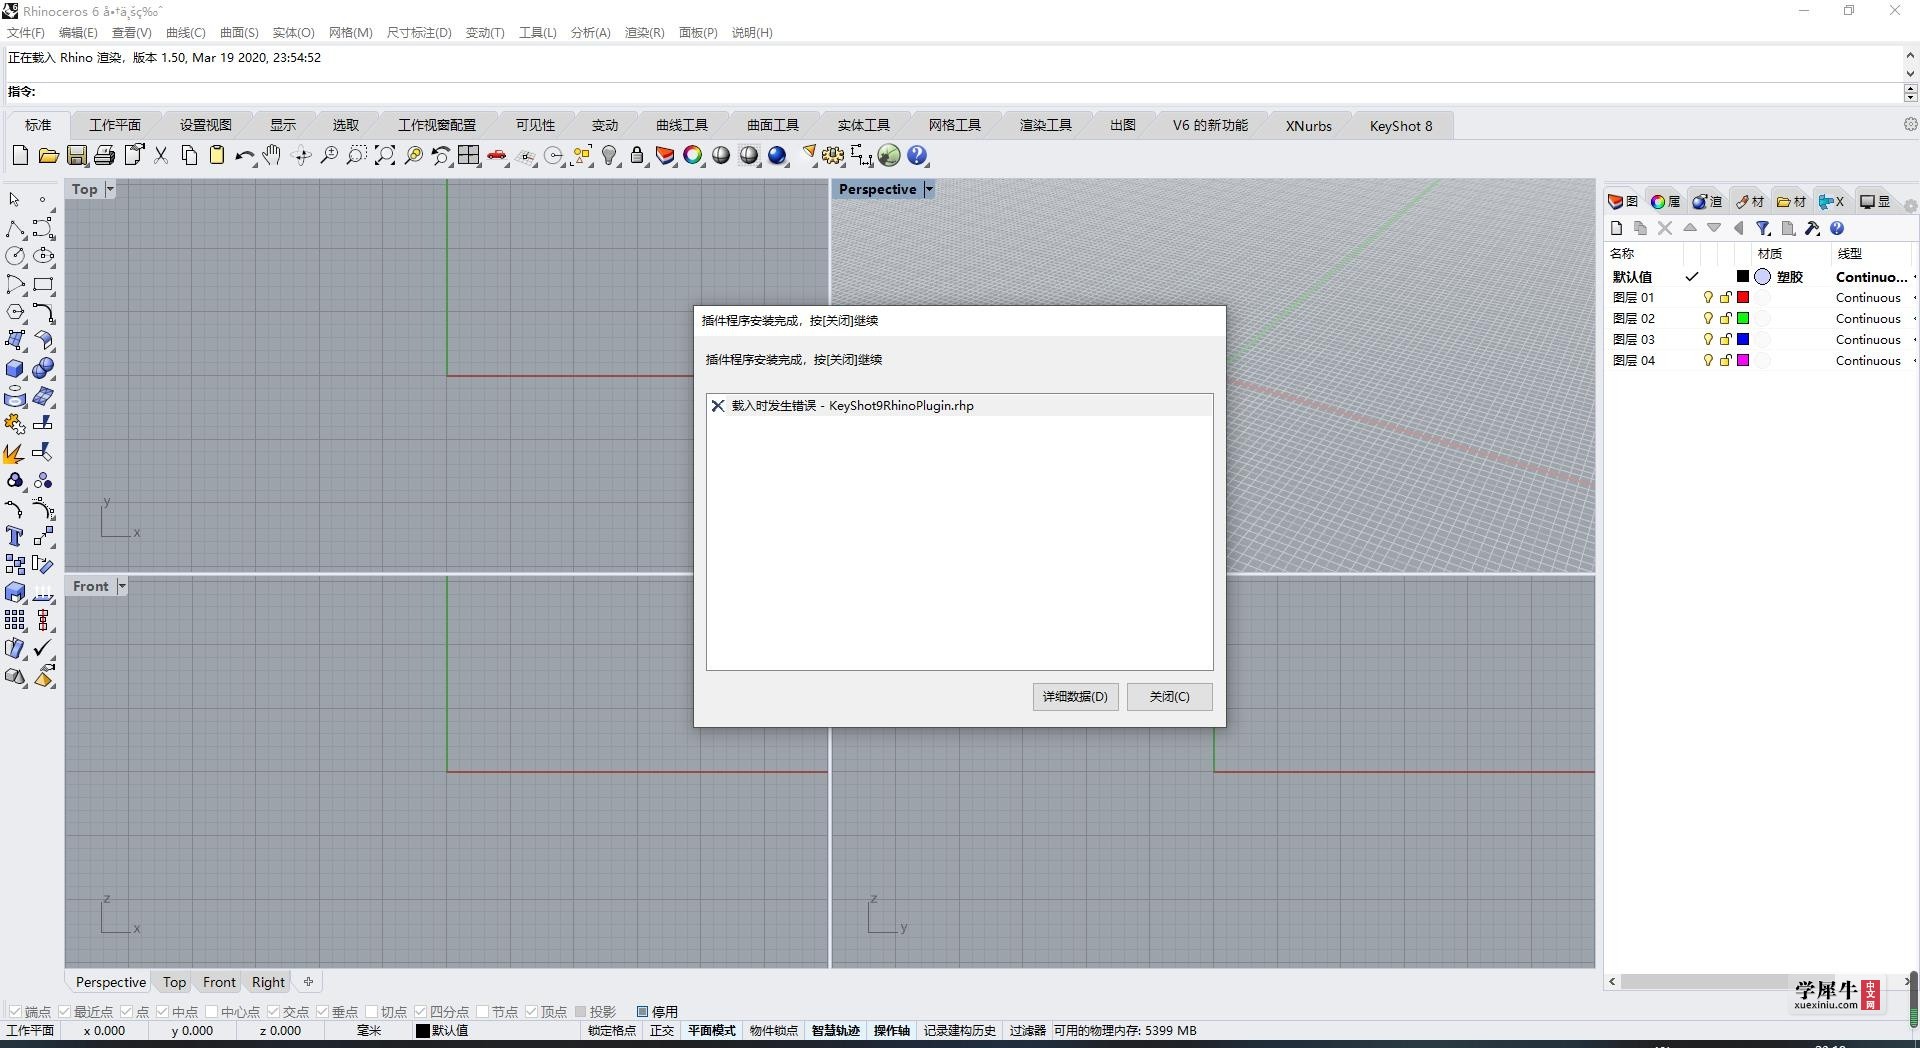Save the model with the floppy disk icon

pyautogui.click(x=76, y=155)
